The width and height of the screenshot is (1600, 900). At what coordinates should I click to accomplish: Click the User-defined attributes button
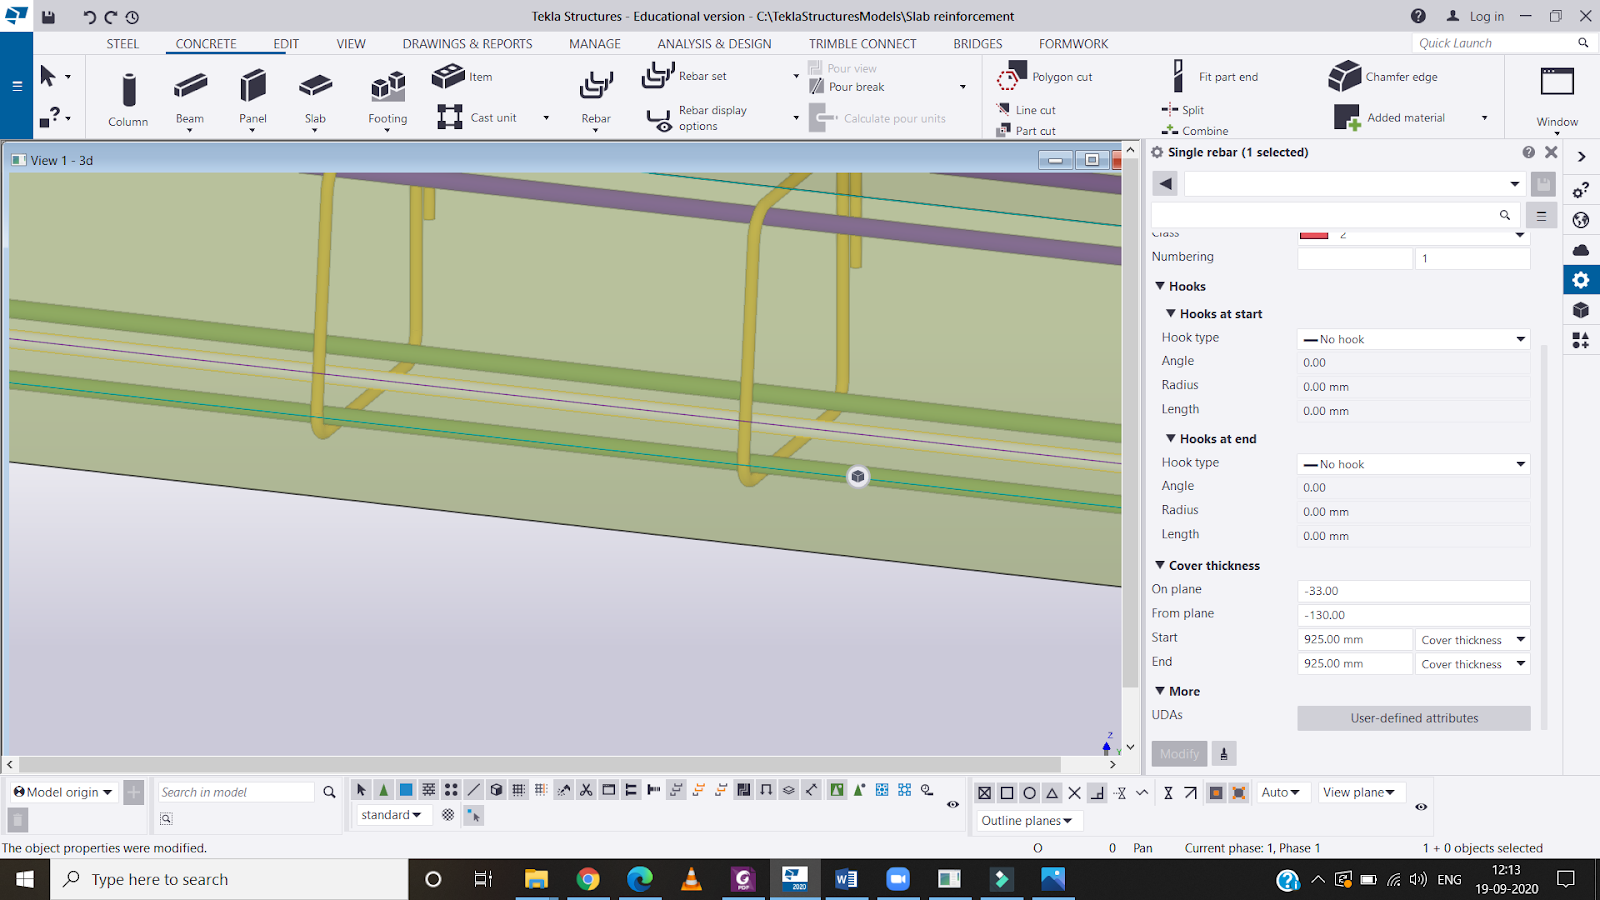(x=1413, y=718)
